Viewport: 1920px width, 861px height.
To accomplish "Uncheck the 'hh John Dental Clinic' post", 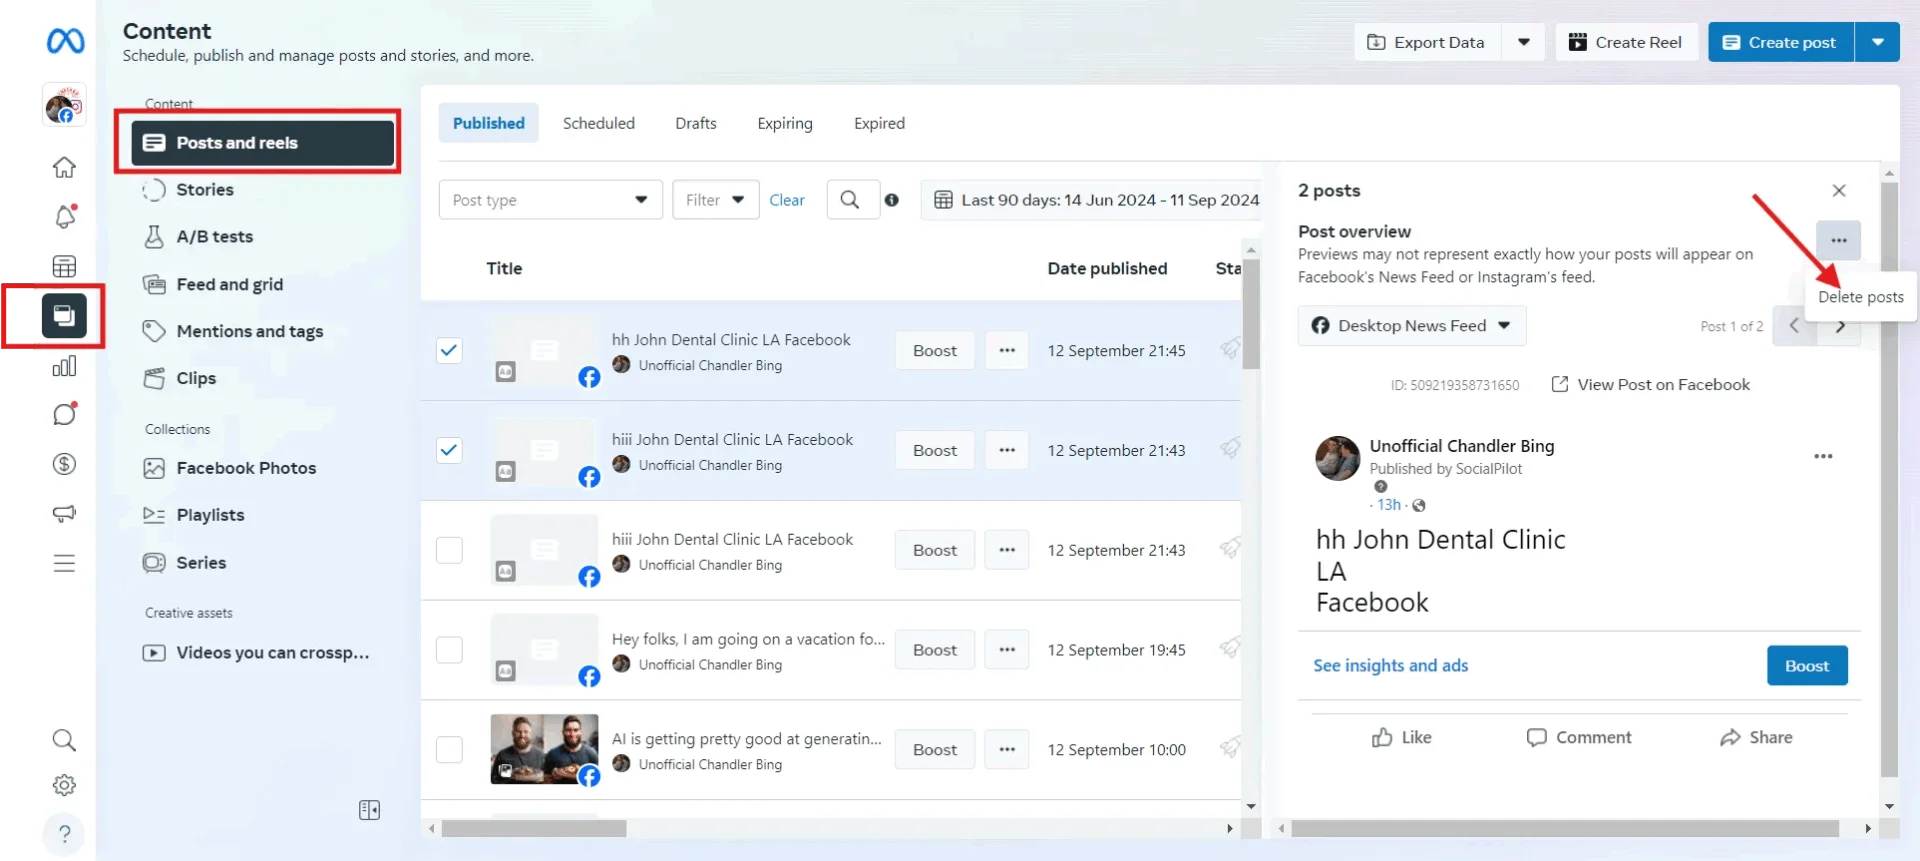I will 449,350.
